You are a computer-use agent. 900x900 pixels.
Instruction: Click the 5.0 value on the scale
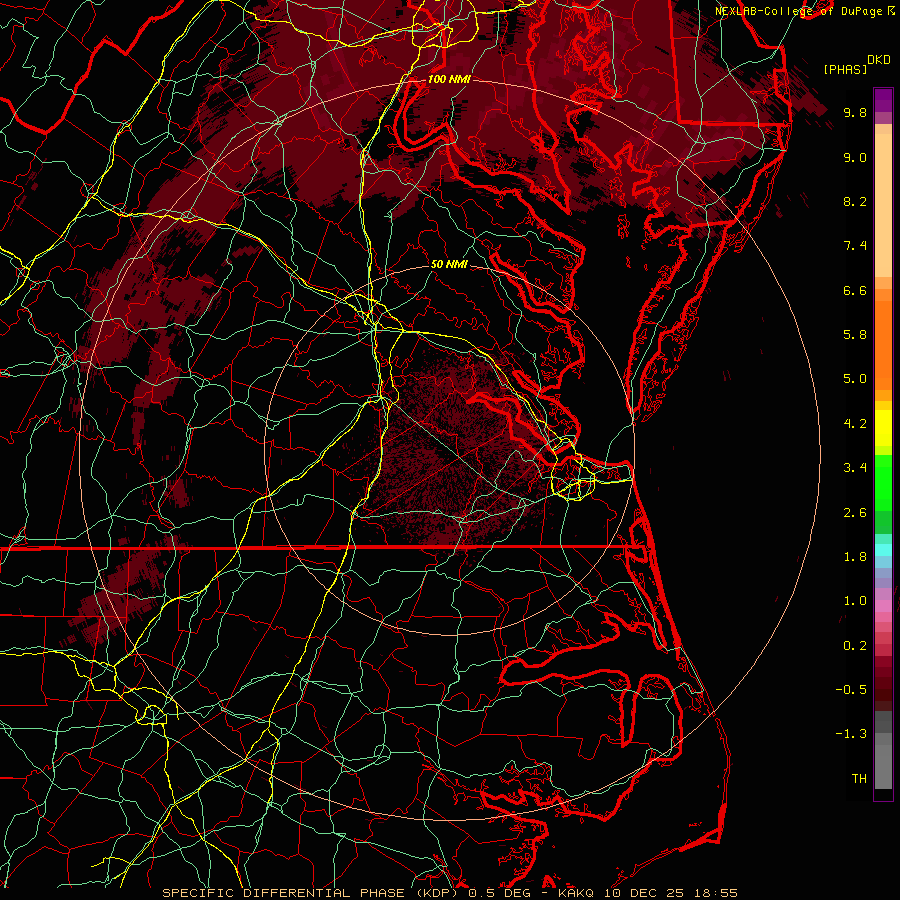point(855,379)
